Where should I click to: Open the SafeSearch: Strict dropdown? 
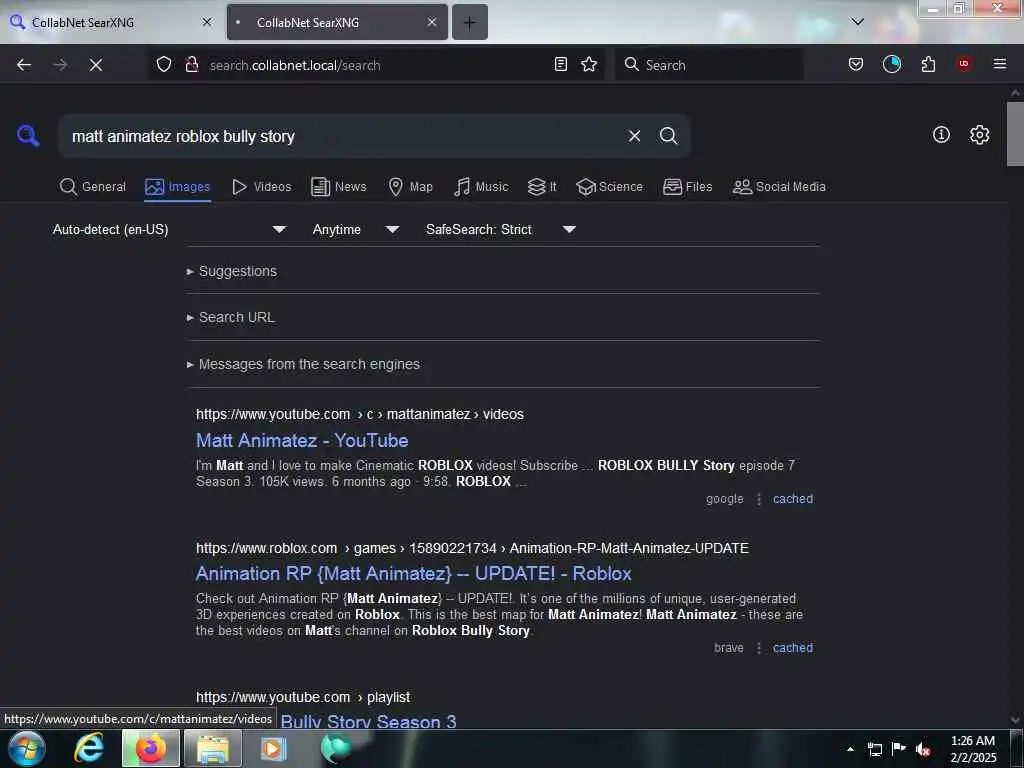500,229
